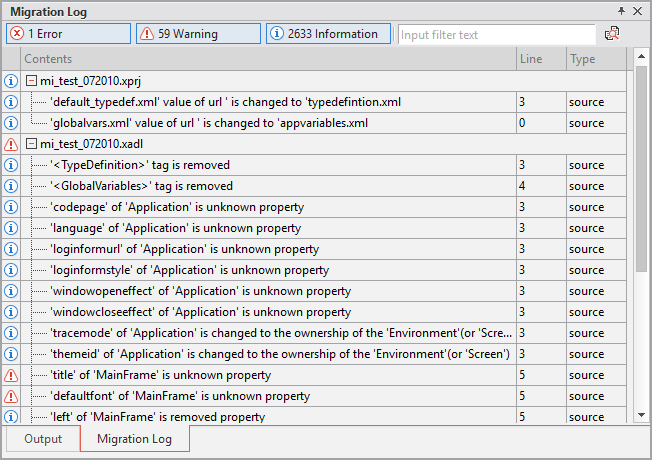Sort by the Line column header
Screen dimensions: 652x460
[x=540, y=59]
